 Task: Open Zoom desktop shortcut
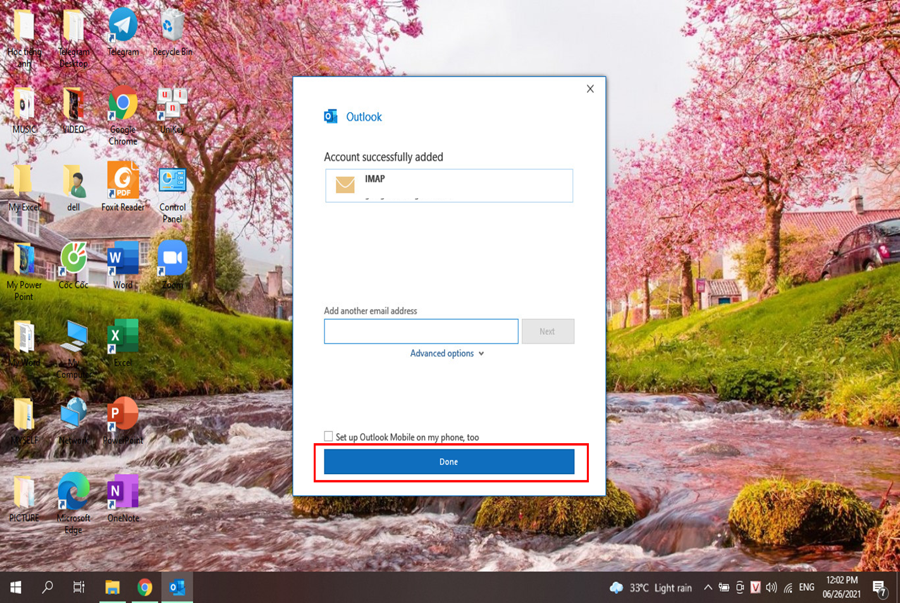(x=172, y=259)
